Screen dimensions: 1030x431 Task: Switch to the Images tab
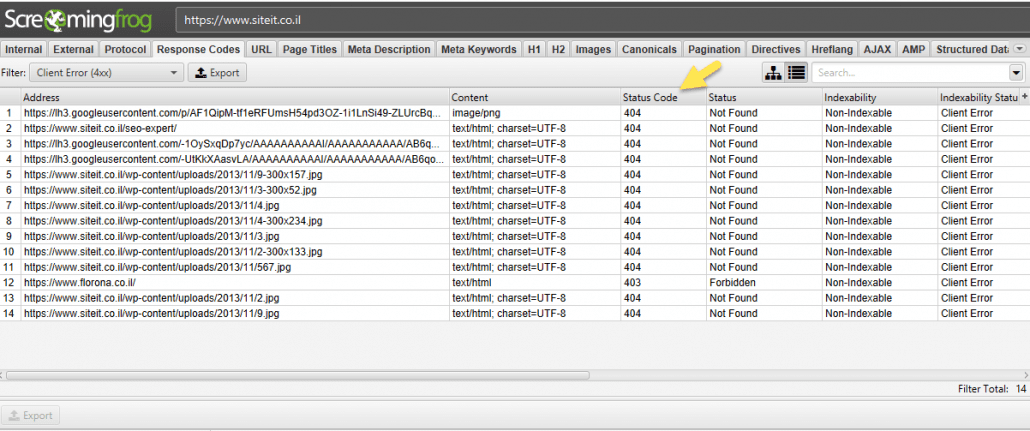click(593, 49)
